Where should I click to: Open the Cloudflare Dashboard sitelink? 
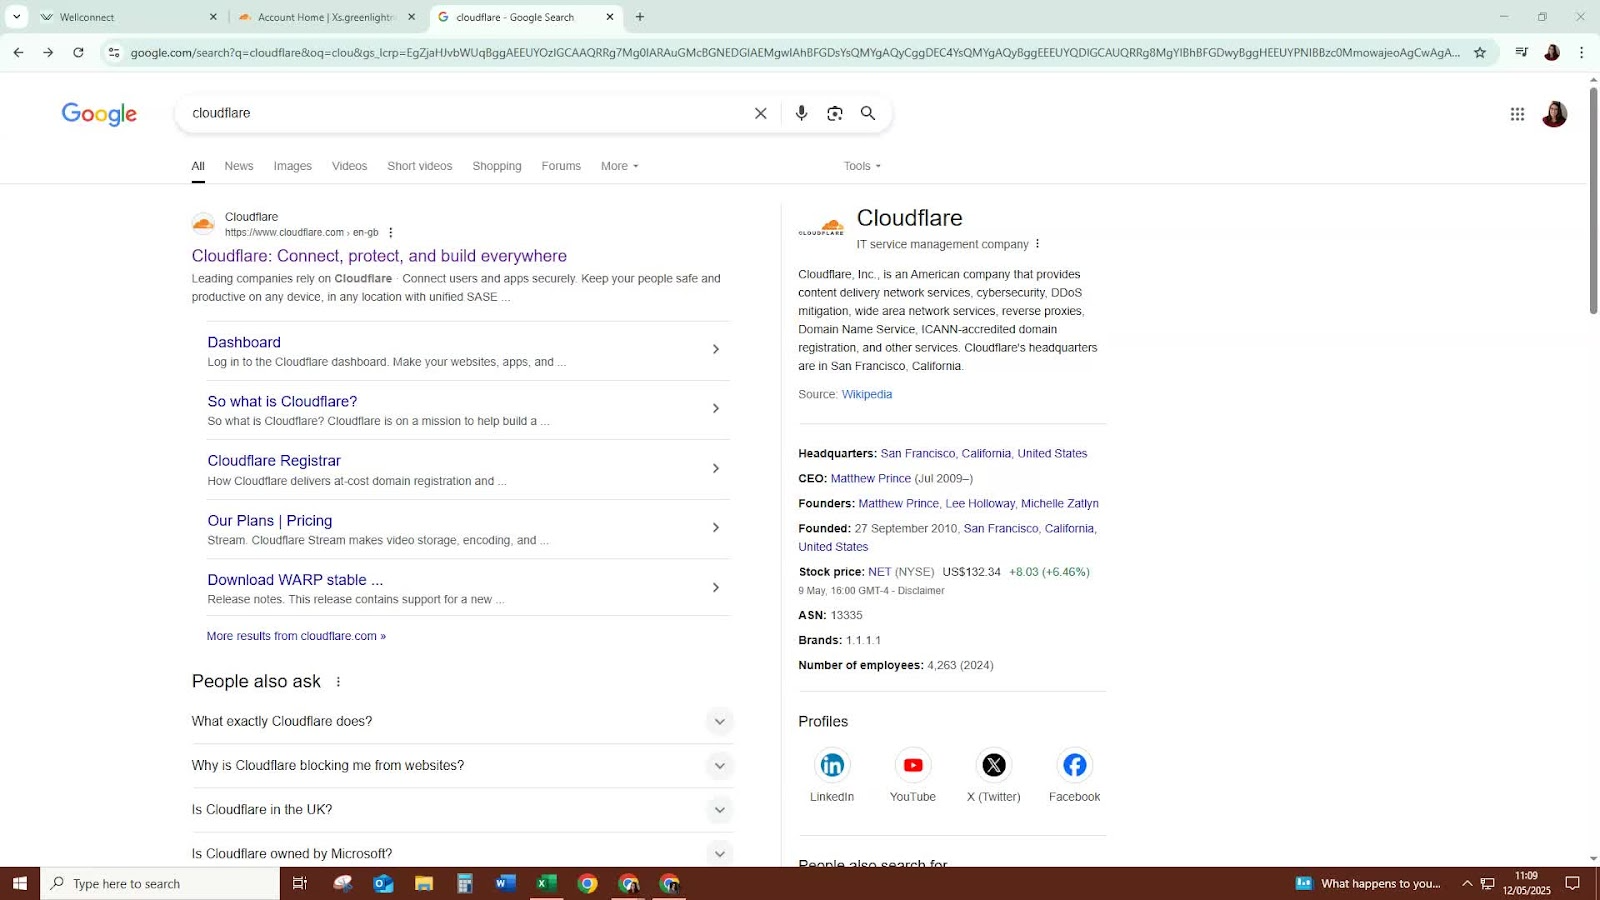click(x=244, y=342)
